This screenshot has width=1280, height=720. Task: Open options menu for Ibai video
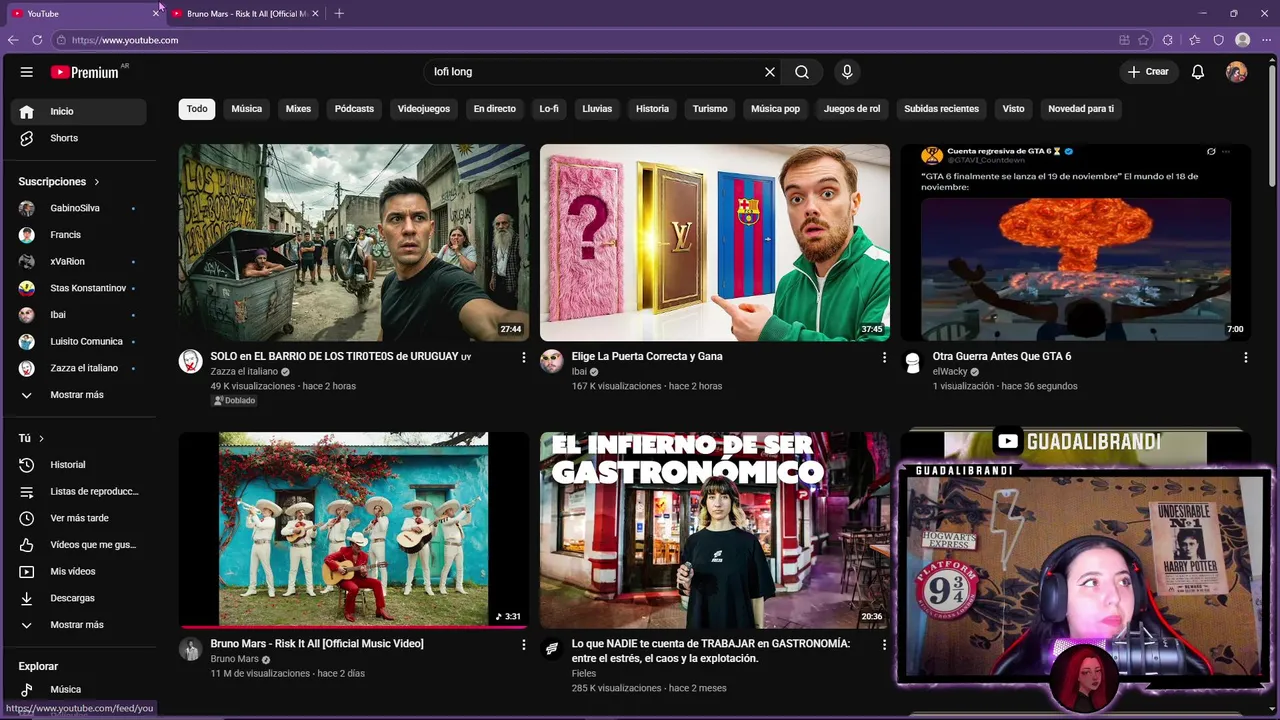pyautogui.click(x=884, y=357)
